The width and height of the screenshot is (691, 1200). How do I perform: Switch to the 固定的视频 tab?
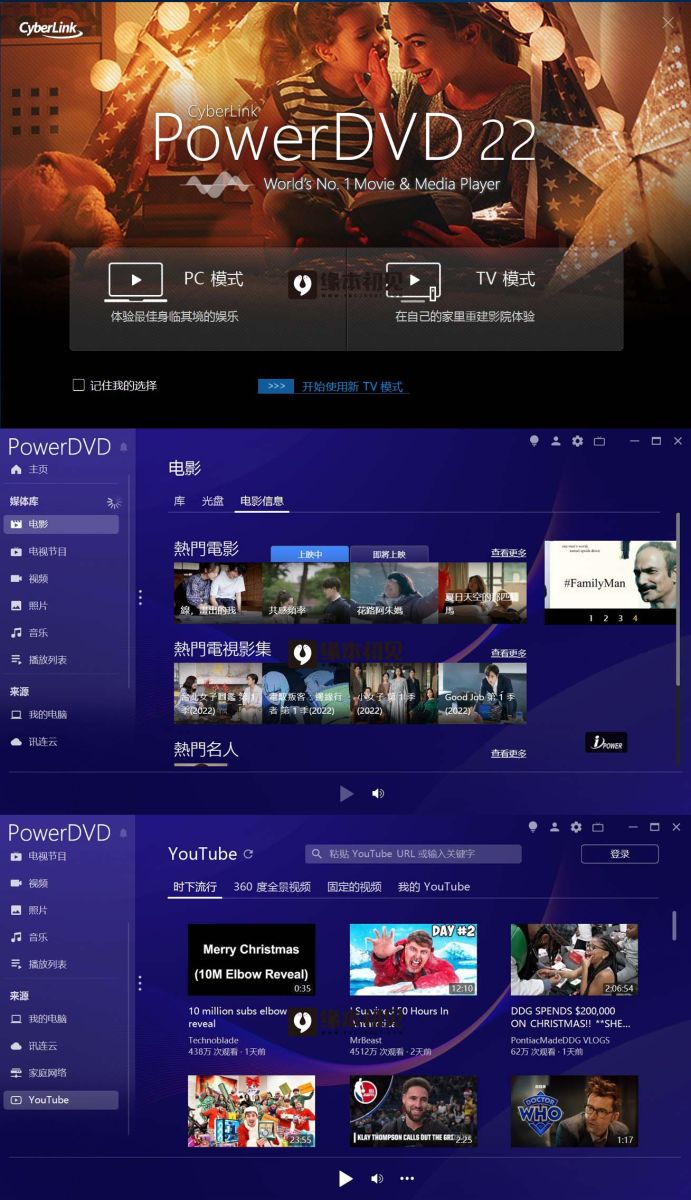point(354,886)
